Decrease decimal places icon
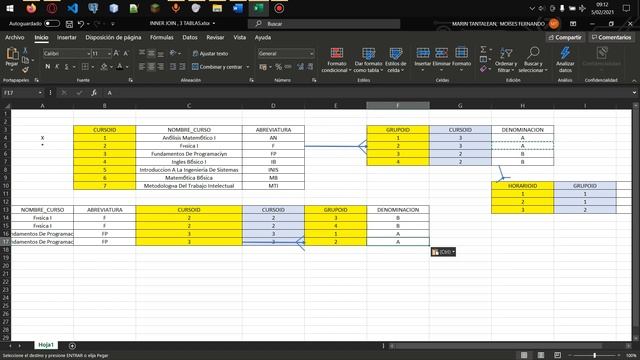Image resolution: width=640 pixels, height=360 pixels. pos(310,67)
